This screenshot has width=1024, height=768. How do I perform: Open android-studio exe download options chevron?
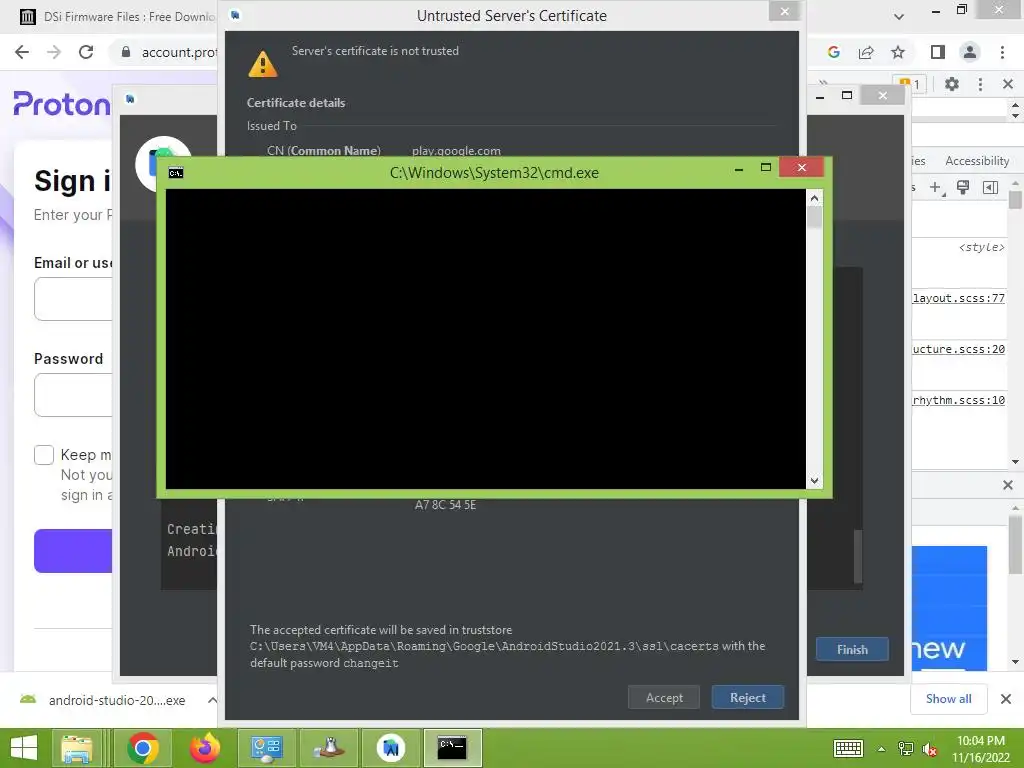(212, 700)
